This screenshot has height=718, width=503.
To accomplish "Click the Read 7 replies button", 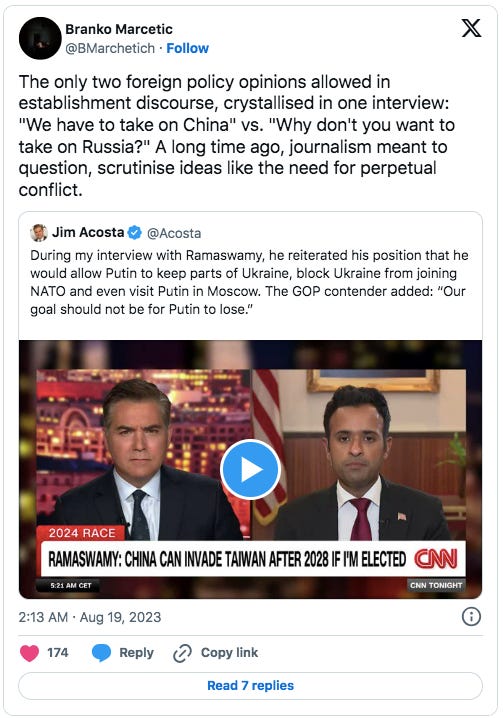I will coord(250,685).
